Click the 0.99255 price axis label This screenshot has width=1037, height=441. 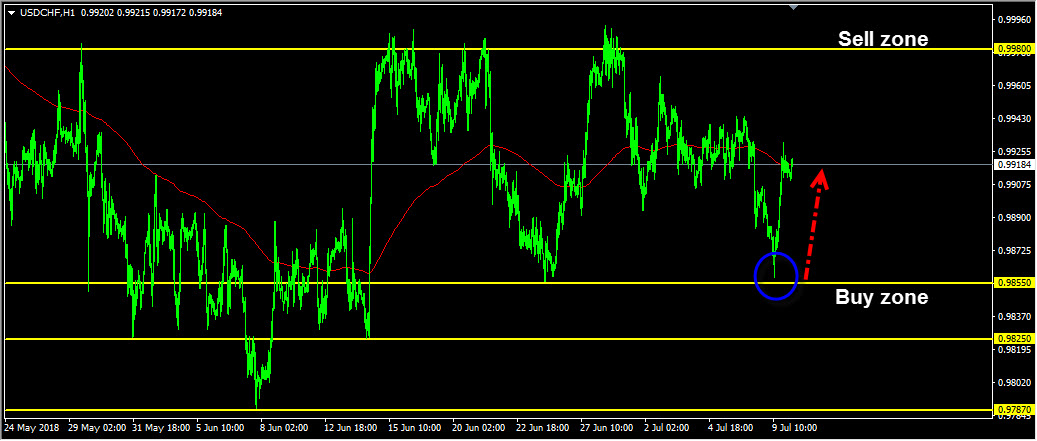[1013, 151]
